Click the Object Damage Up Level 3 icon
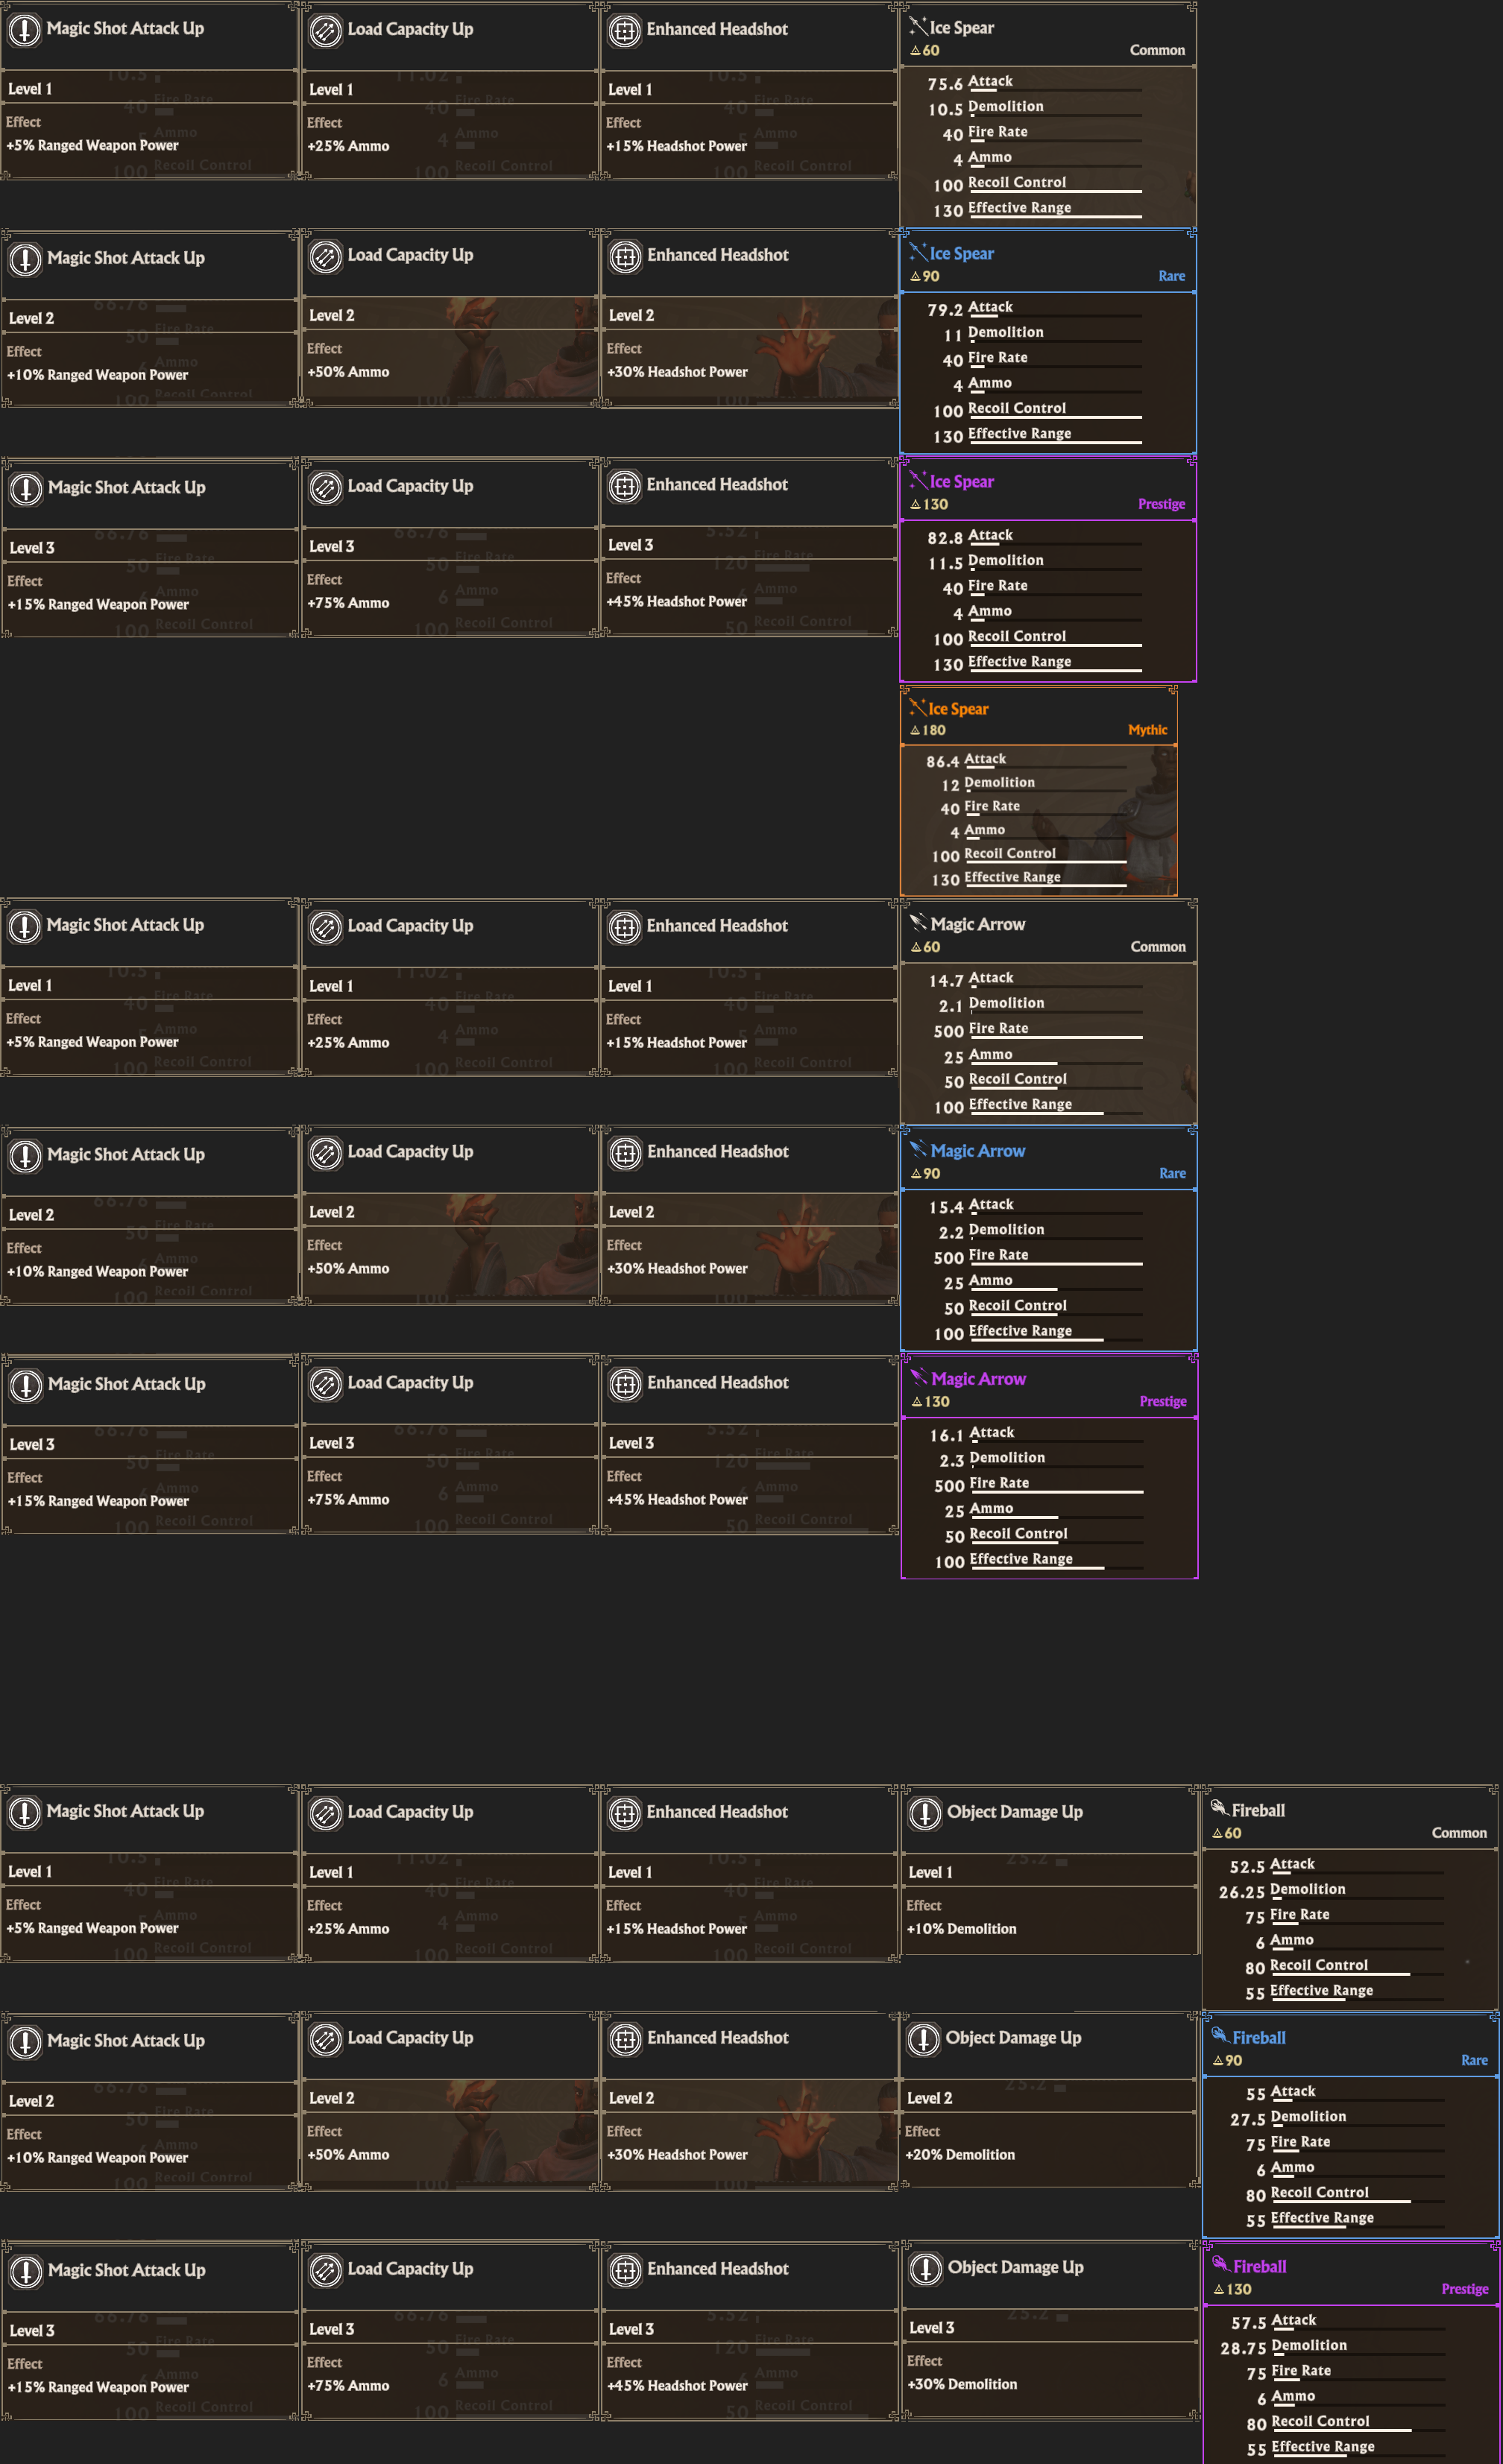Image resolution: width=1503 pixels, height=2464 pixels. pyautogui.click(x=926, y=2269)
